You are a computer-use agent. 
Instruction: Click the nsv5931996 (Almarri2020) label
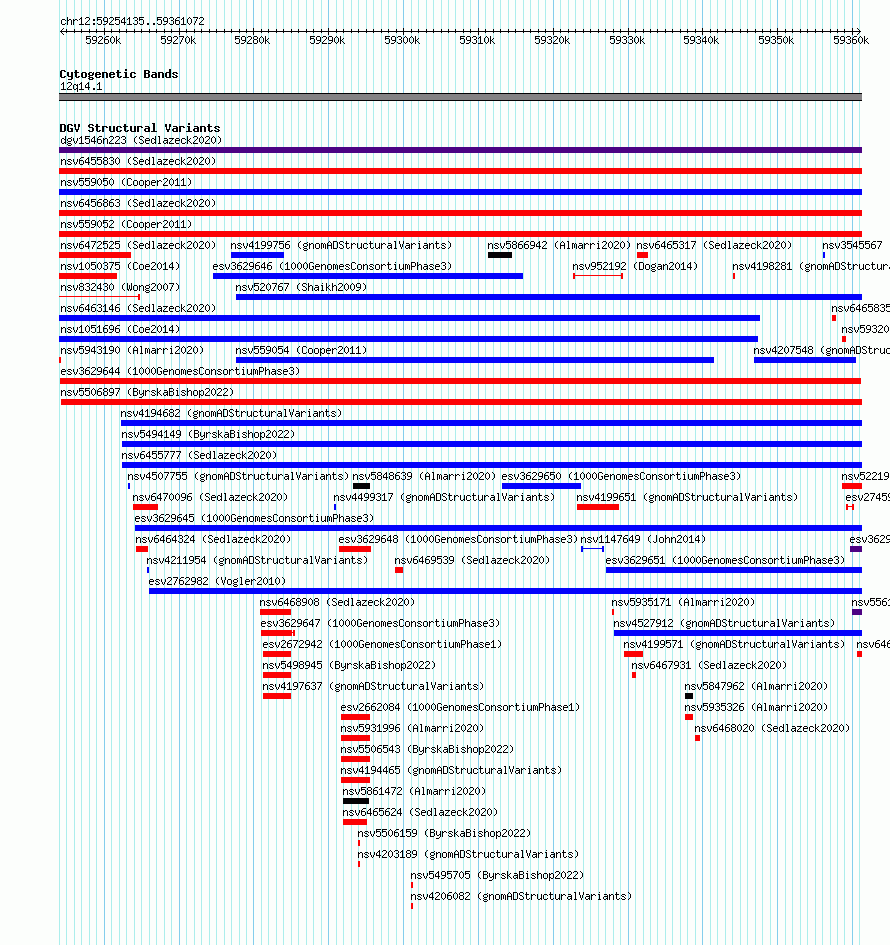(x=412, y=729)
